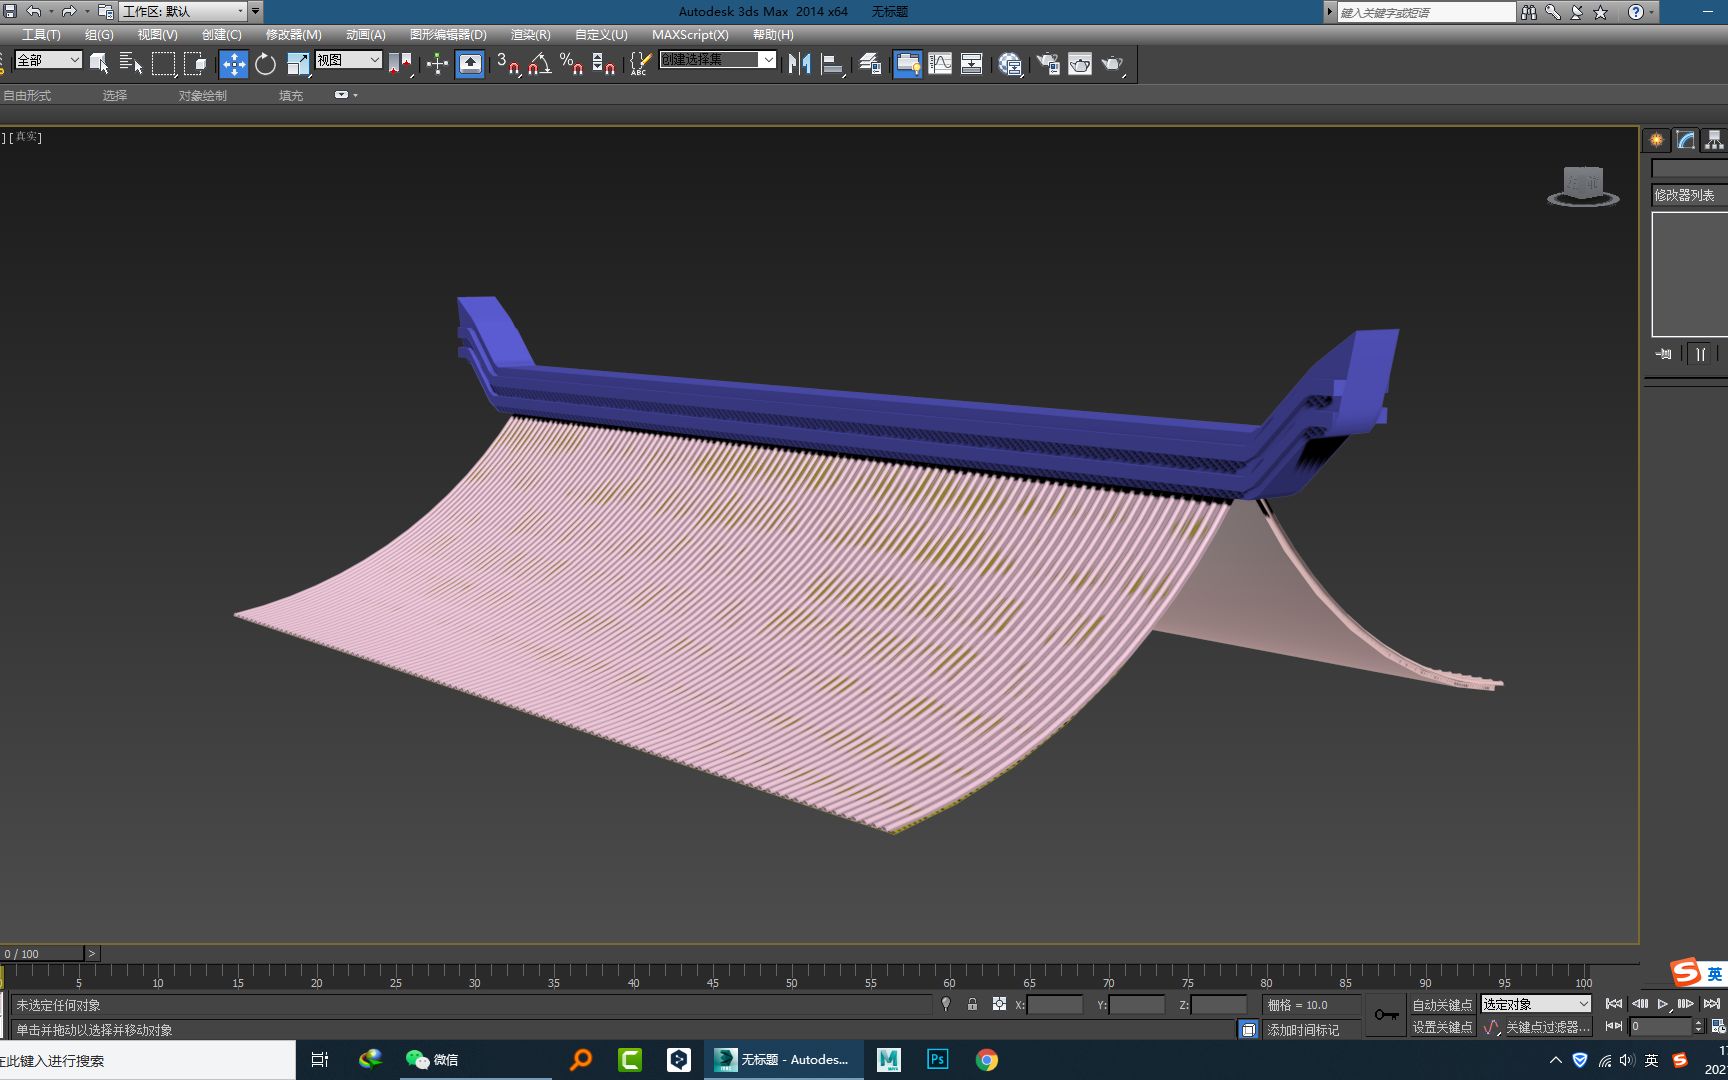1728x1080 pixels.
Task: Activate the Select and Rotate tool
Action: (x=265, y=63)
